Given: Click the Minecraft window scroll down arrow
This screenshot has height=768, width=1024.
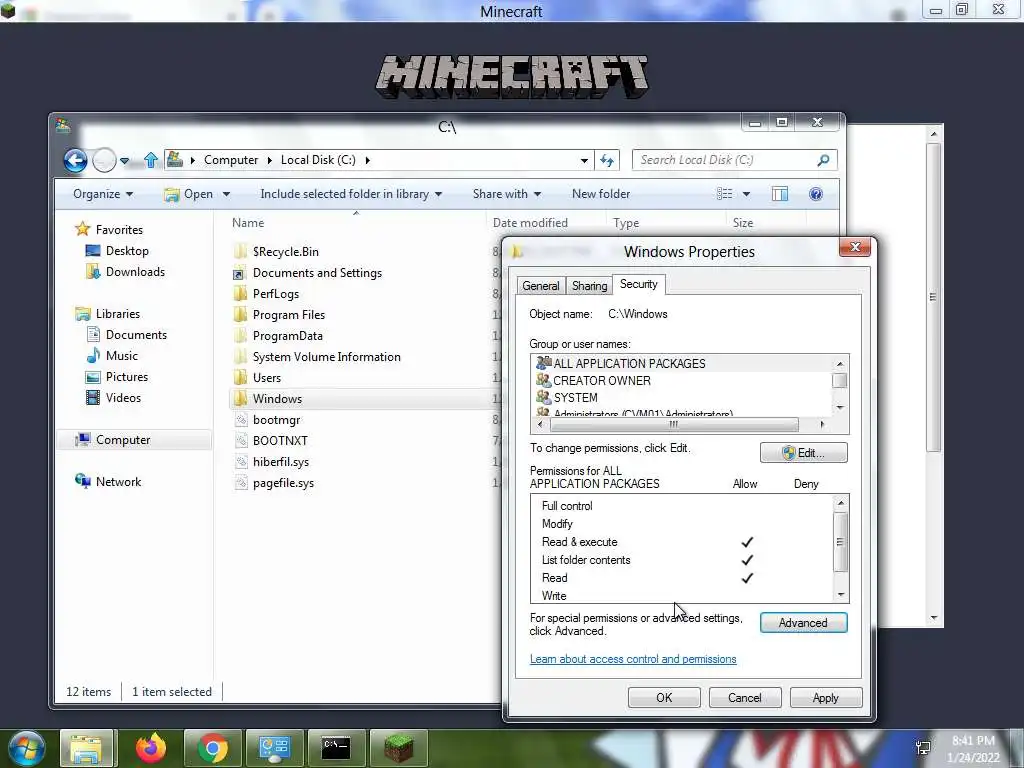Looking at the screenshot, I should pos(934,617).
